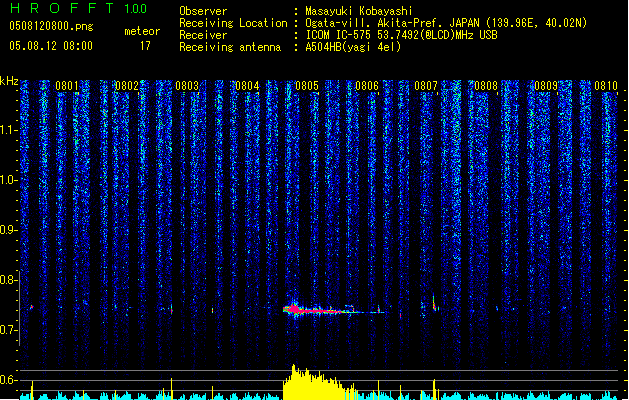This screenshot has width=629, height=400.
Task: Click the HROFFT 1.0.0 title text
Action: click(x=79, y=8)
